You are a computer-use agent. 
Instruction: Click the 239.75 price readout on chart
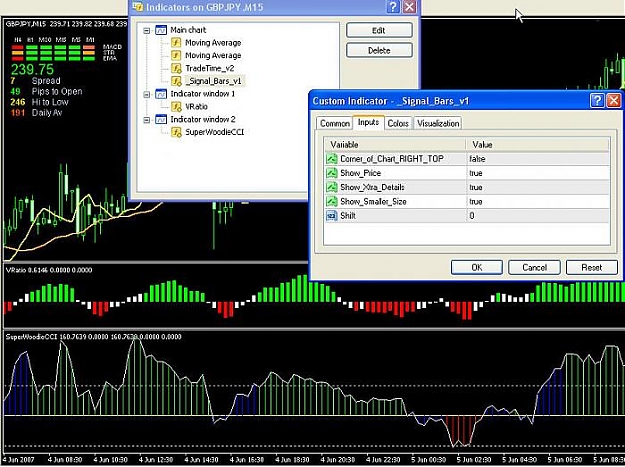pyautogui.click(x=32, y=70)
